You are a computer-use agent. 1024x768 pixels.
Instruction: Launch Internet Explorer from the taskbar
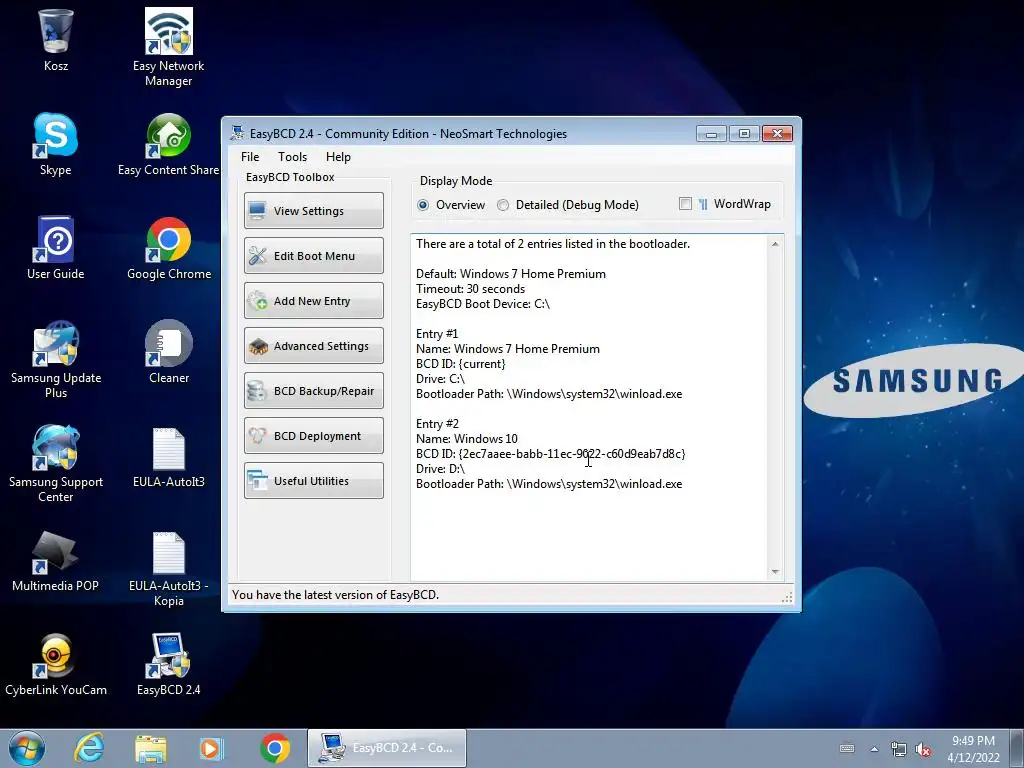click(x=89, y=748)
